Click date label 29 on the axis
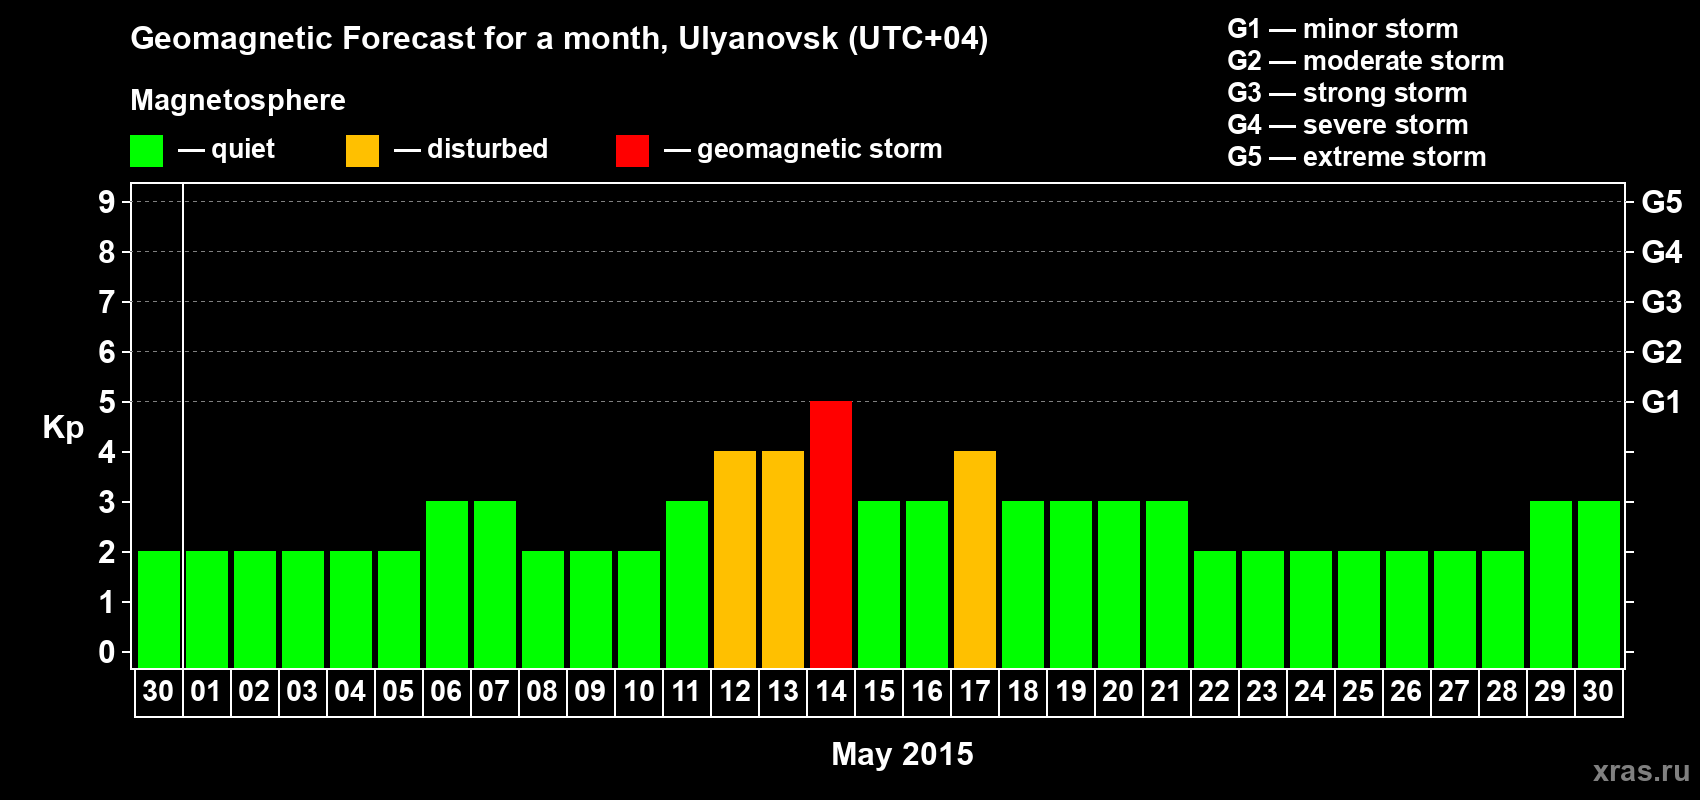Screen dimensions: 1700x800 pos(1550,691)
